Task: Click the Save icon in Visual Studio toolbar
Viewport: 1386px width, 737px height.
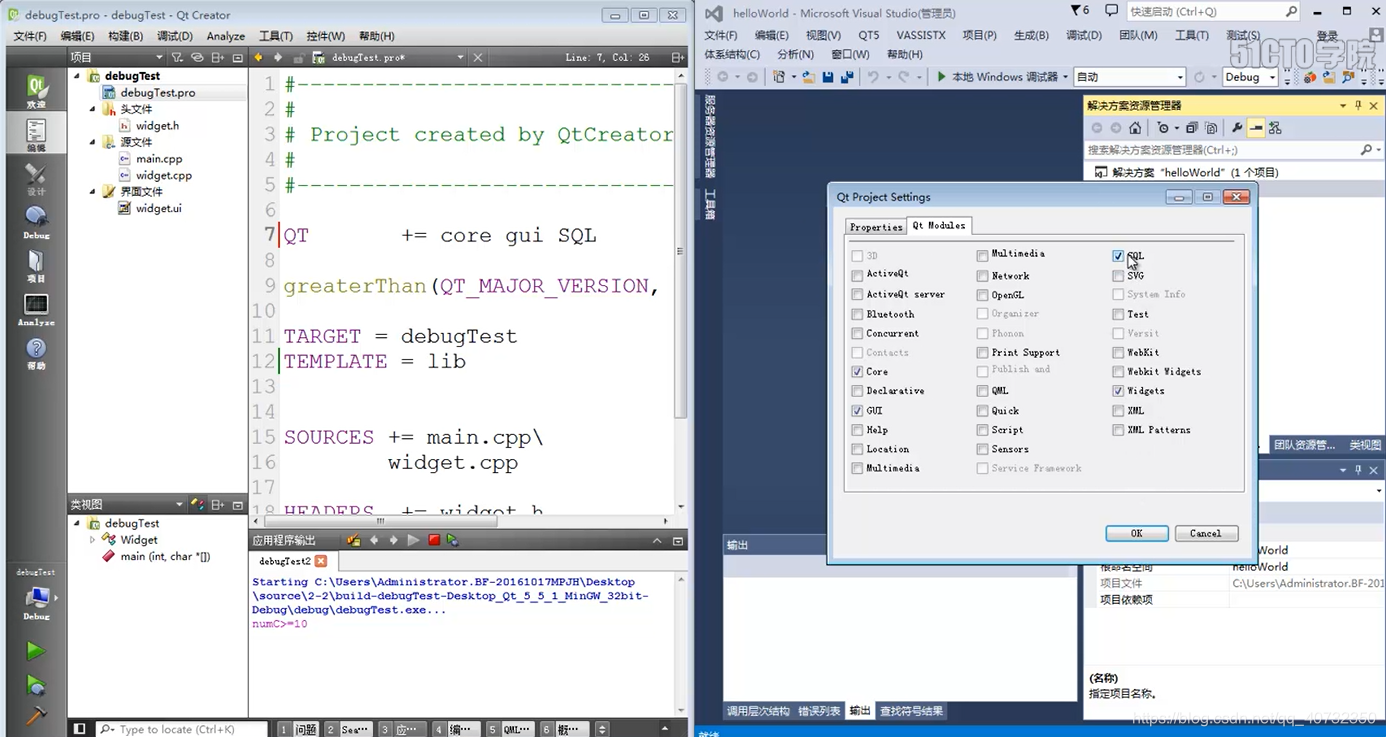Action: pos(828,77)
